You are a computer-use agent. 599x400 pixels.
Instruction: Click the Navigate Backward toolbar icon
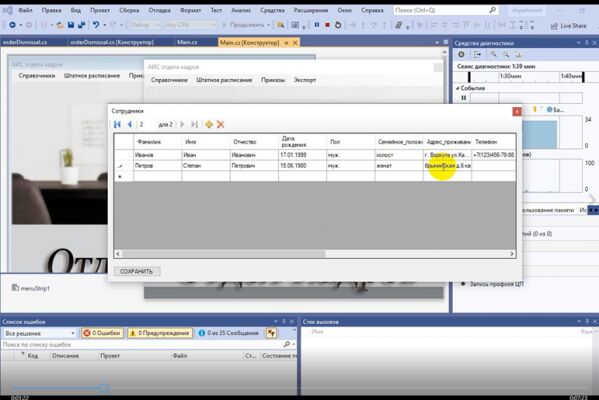click(x=12, y=25)
